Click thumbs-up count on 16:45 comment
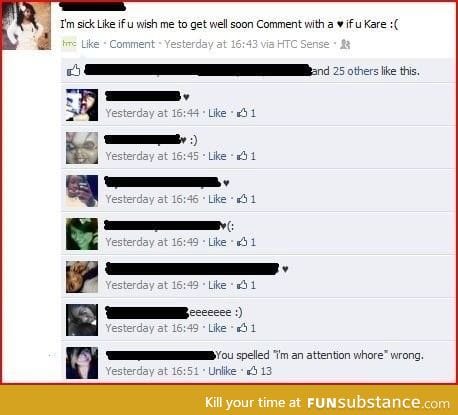 point(246,156)
